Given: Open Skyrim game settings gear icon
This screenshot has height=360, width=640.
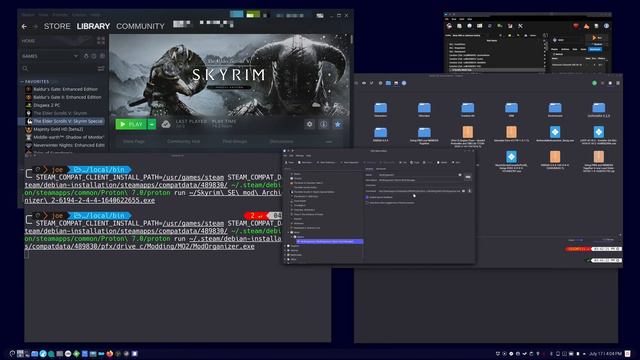Looking at the screenshot, I should pyautogui.click(x=309, y=124).
